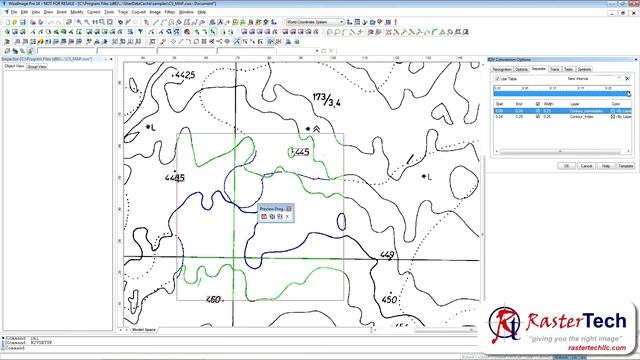Toggle the Contour_Intermediate row checkbox
The width and height of the screenshot is (640, 360).
click(x=538, y=111)
